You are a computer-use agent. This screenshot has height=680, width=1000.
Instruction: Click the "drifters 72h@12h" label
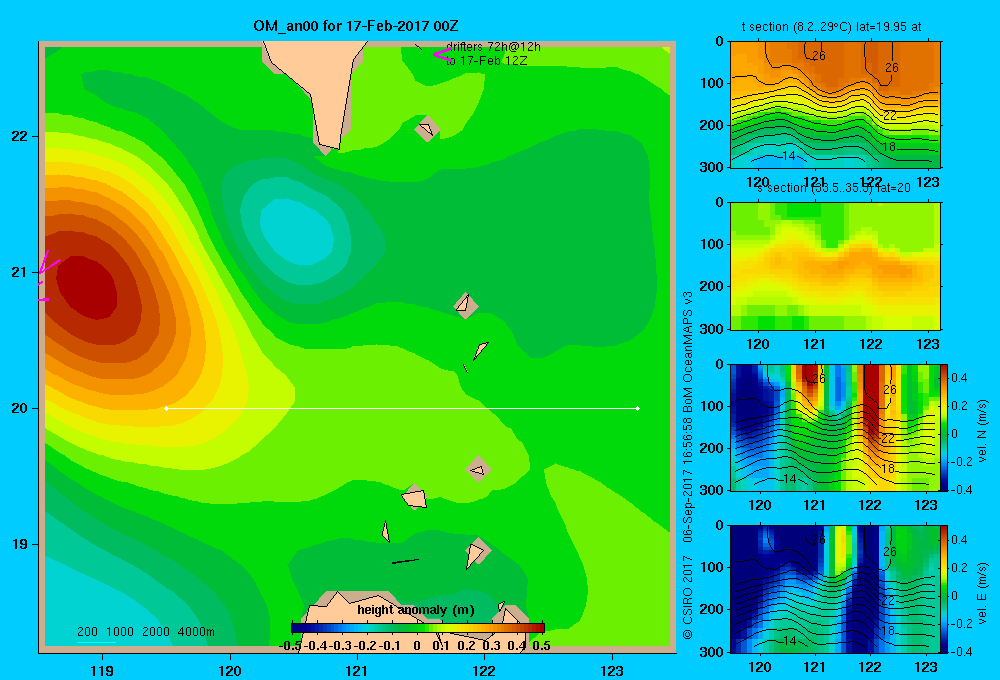(493, 47)
